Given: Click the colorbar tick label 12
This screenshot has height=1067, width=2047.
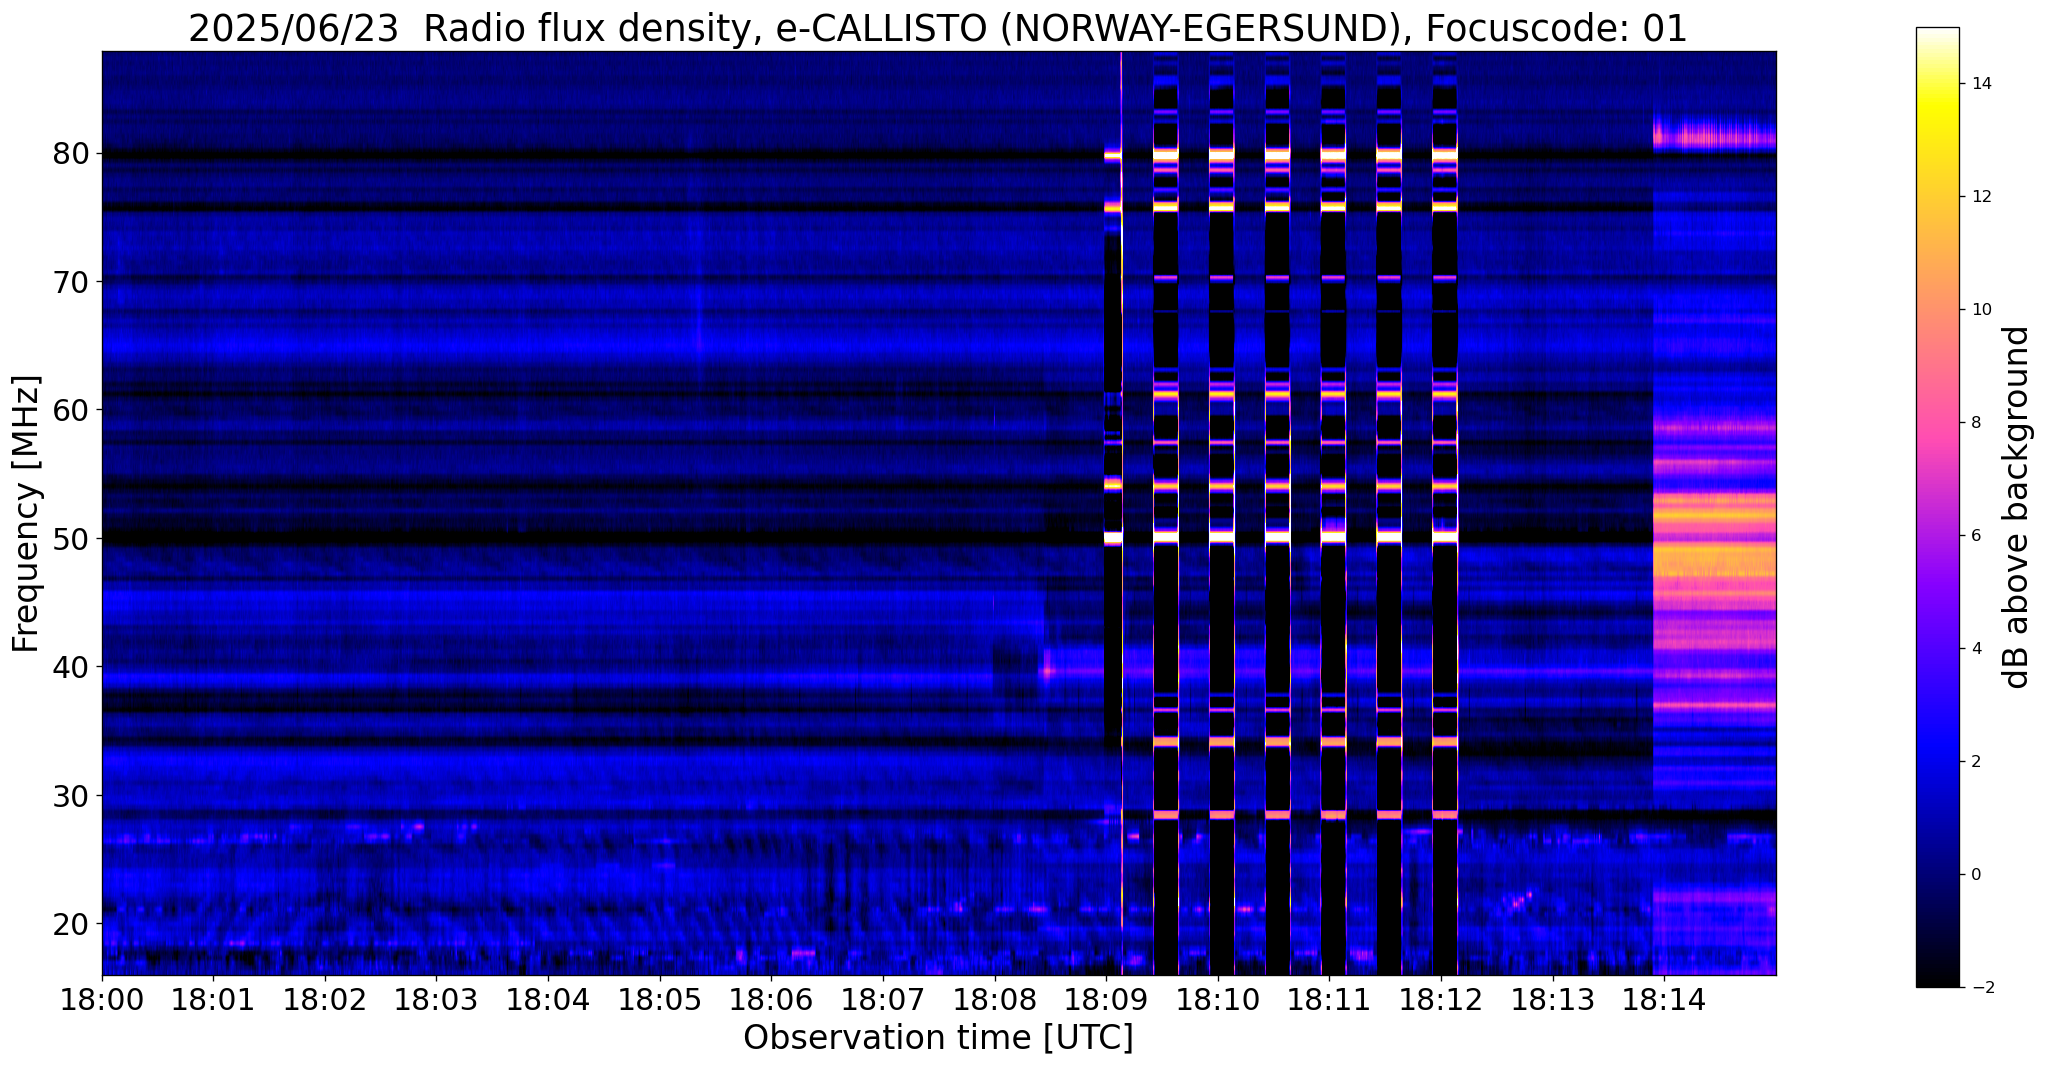Looking at the screenshot, I should click(x=1980, y=197).
